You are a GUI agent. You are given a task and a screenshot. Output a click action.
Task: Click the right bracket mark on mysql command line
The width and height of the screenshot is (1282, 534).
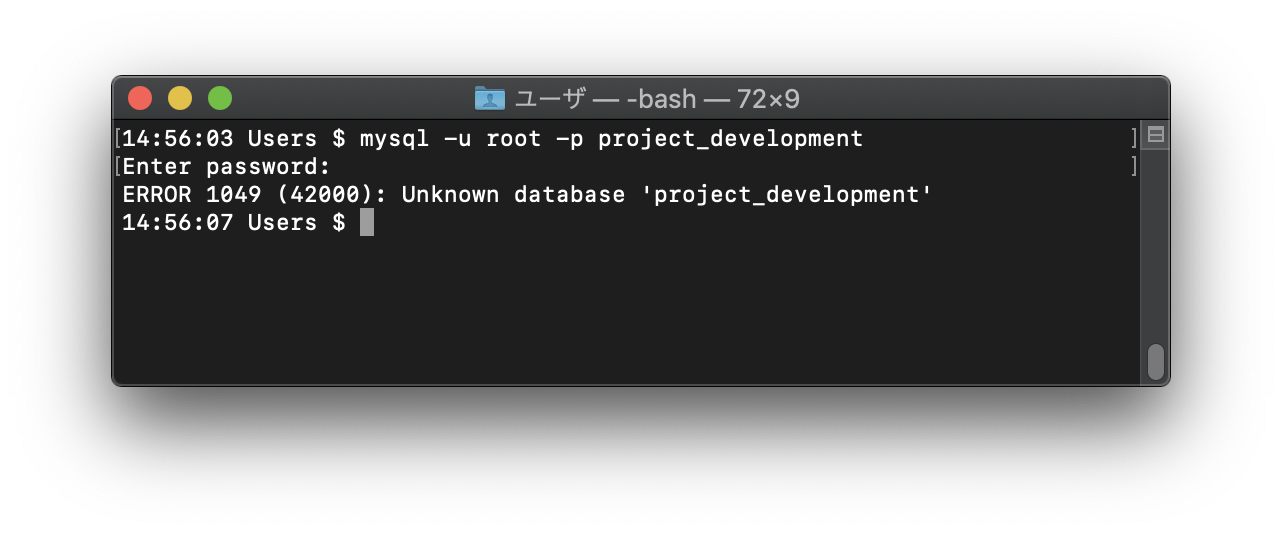tap(1134, 138)
